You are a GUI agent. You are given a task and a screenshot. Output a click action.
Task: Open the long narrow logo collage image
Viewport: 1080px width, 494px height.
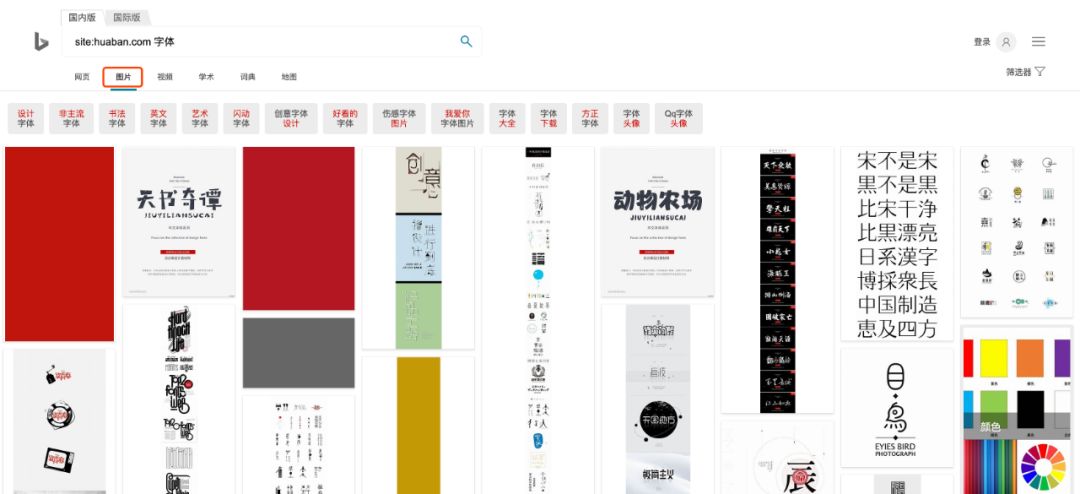point(538,320)
